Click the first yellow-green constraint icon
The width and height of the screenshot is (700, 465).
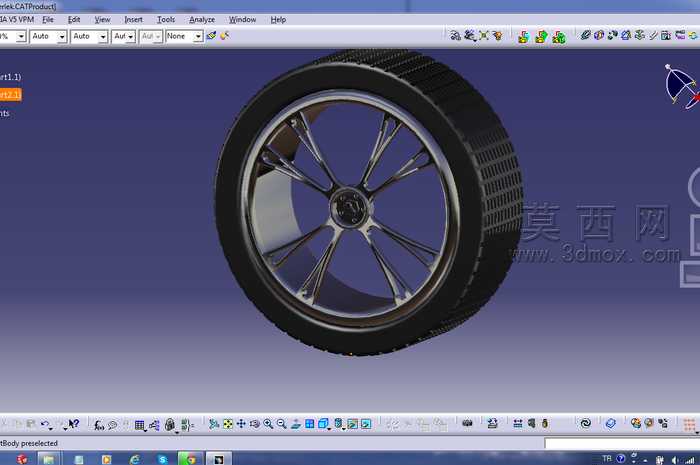(x=524, y=37)
